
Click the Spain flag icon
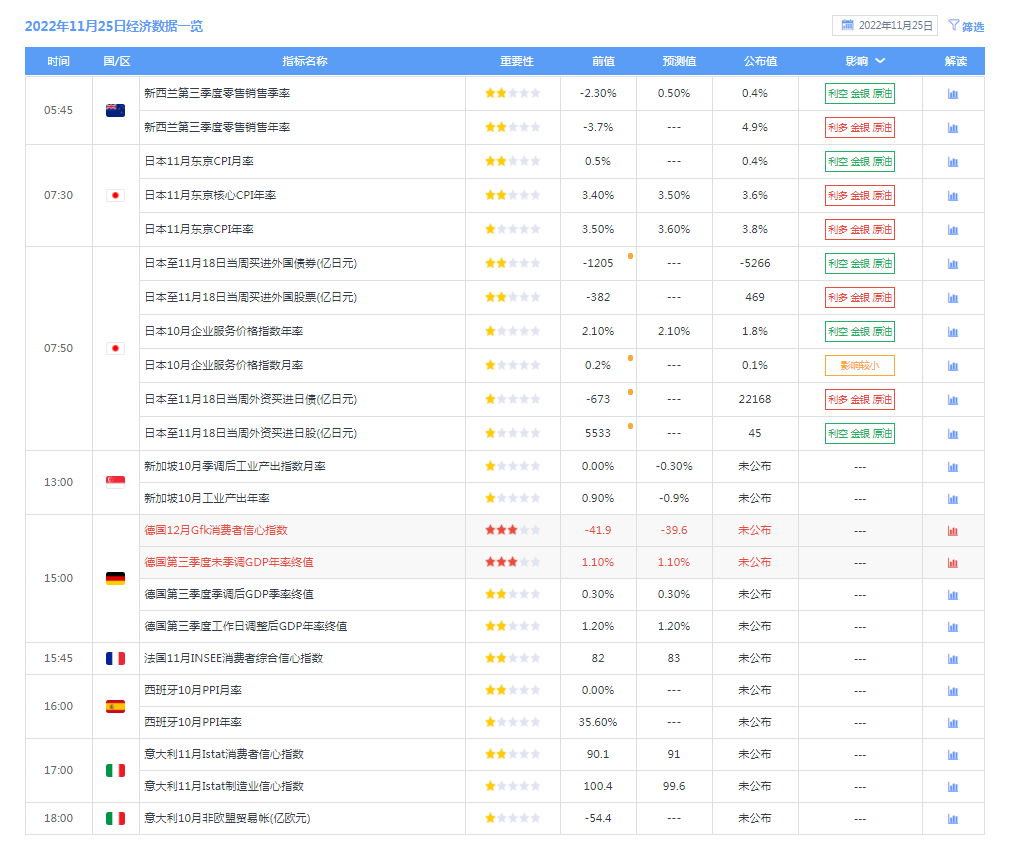[x=116, y=707]
